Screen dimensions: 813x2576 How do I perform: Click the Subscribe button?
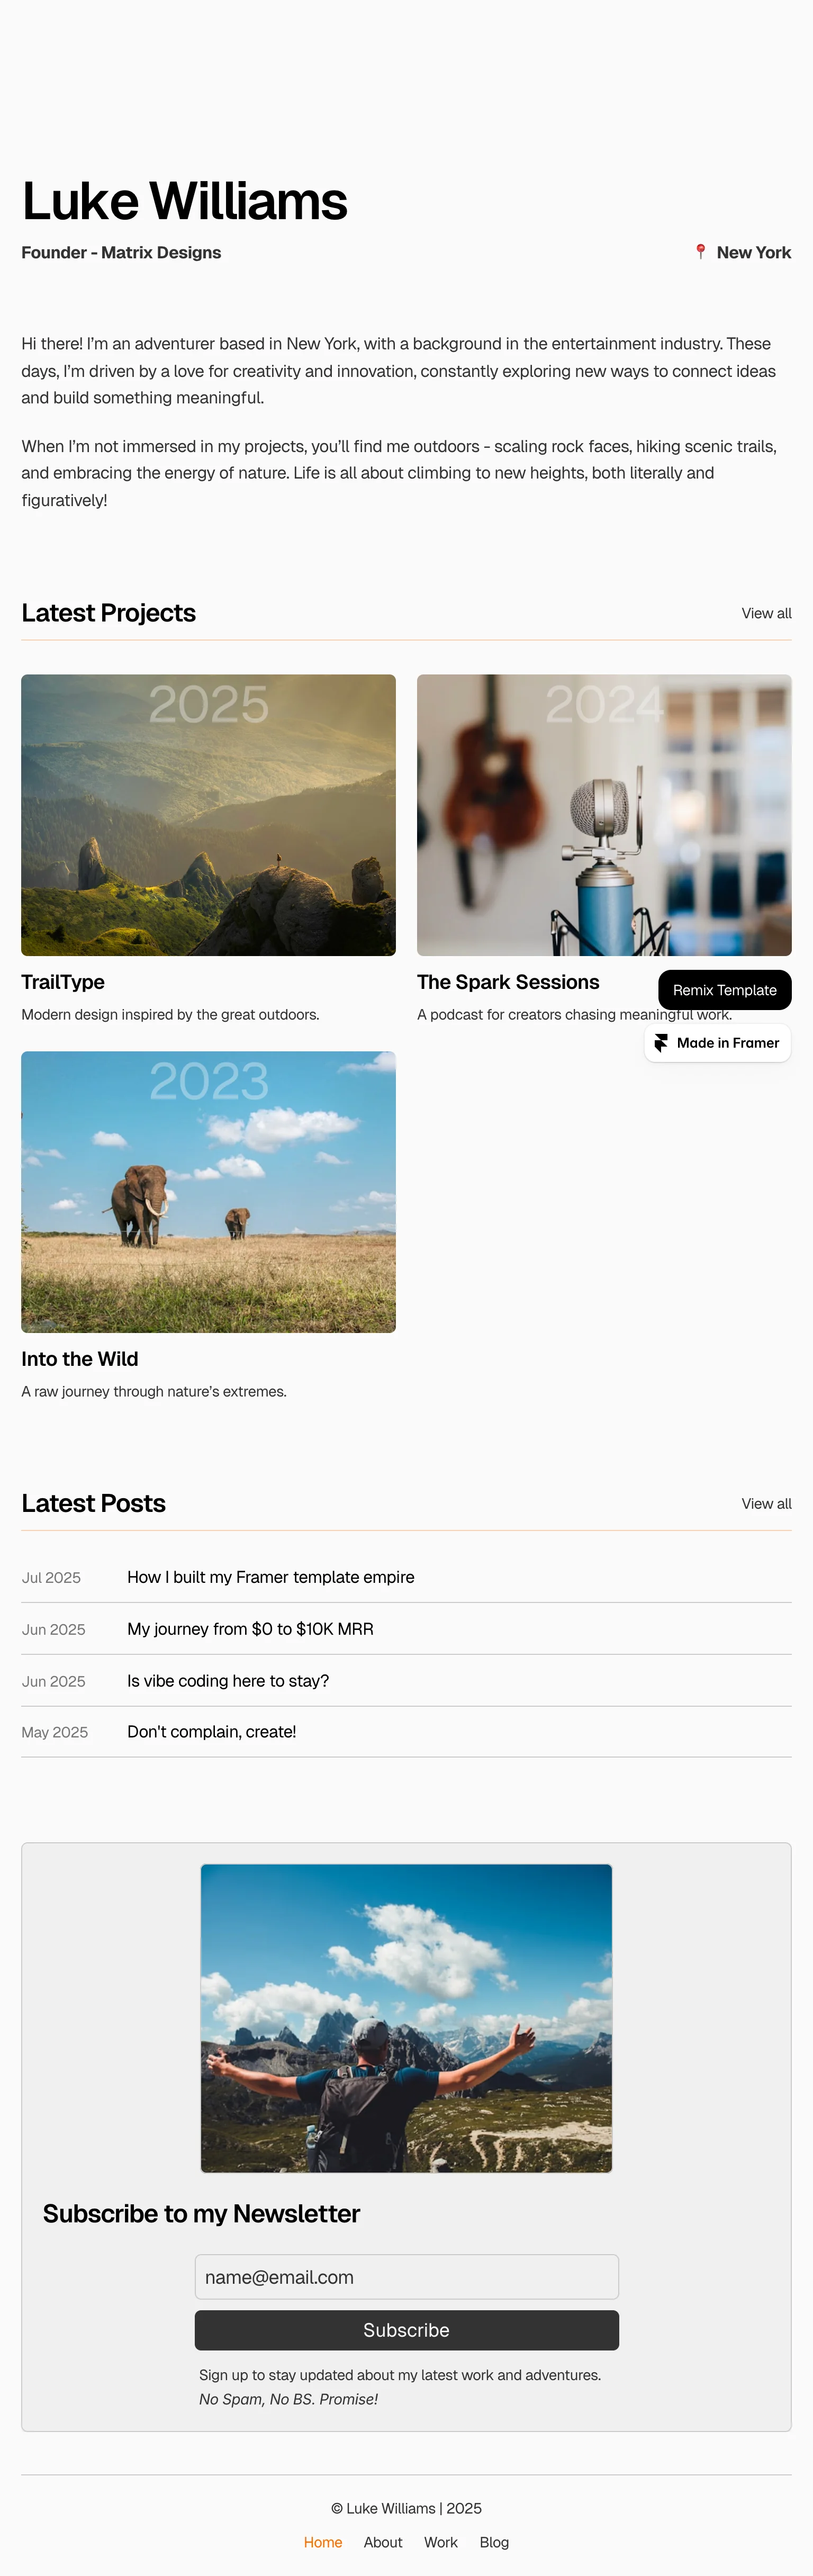click(407, 2330)
